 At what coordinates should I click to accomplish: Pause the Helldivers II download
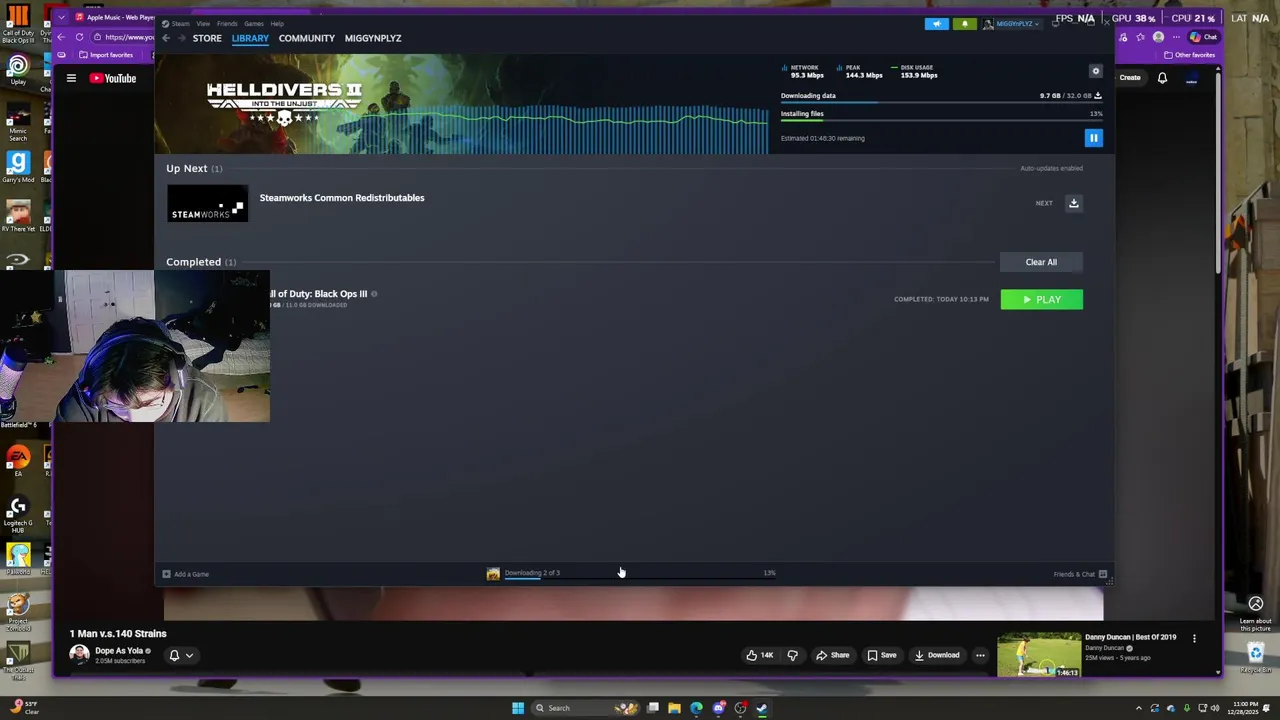[1093, 139]
